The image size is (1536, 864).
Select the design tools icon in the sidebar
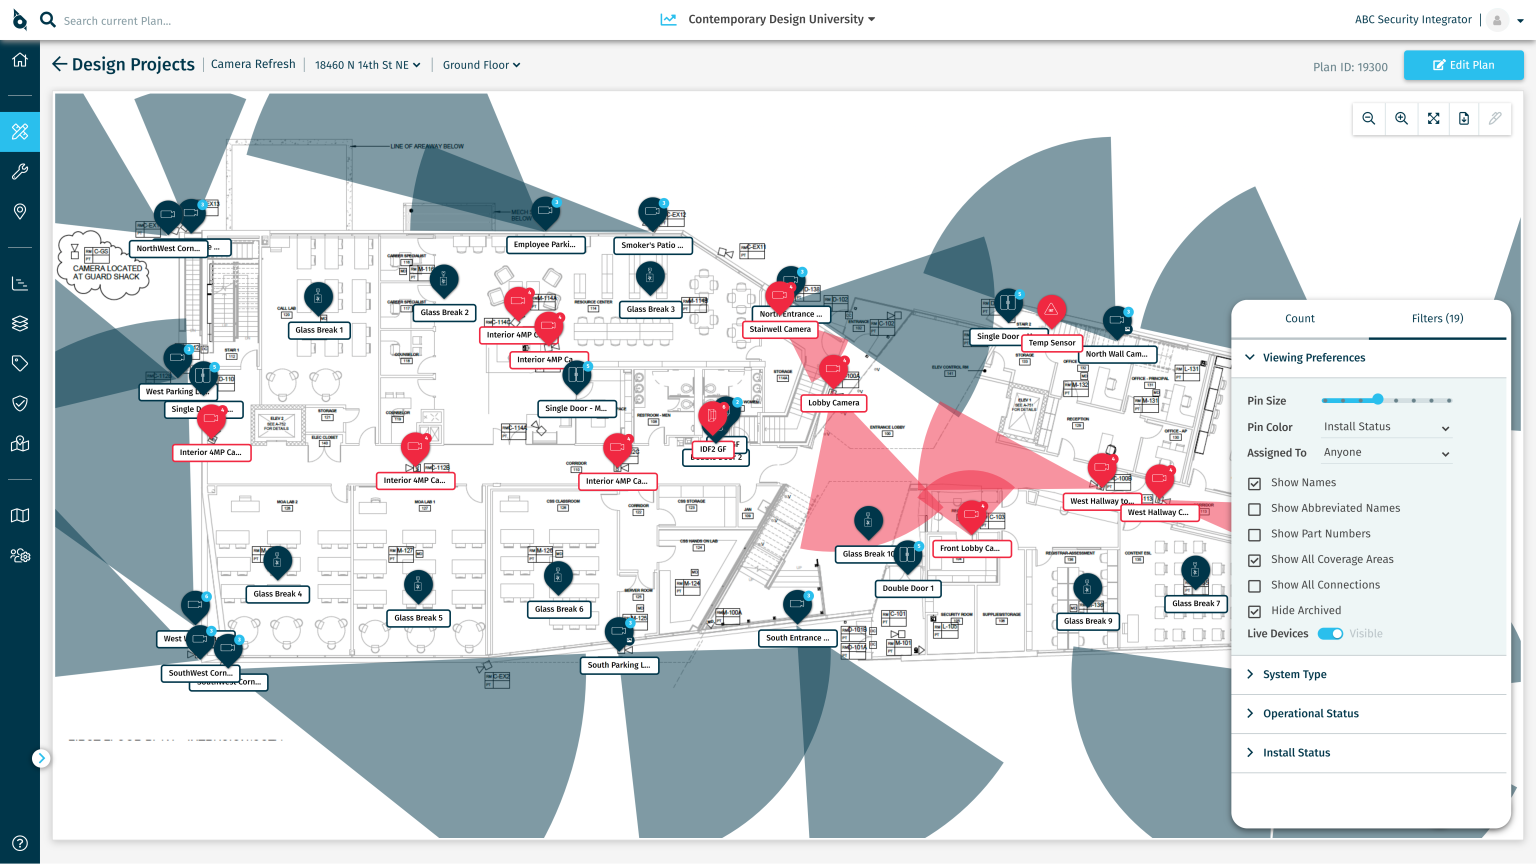coord(19,131)
